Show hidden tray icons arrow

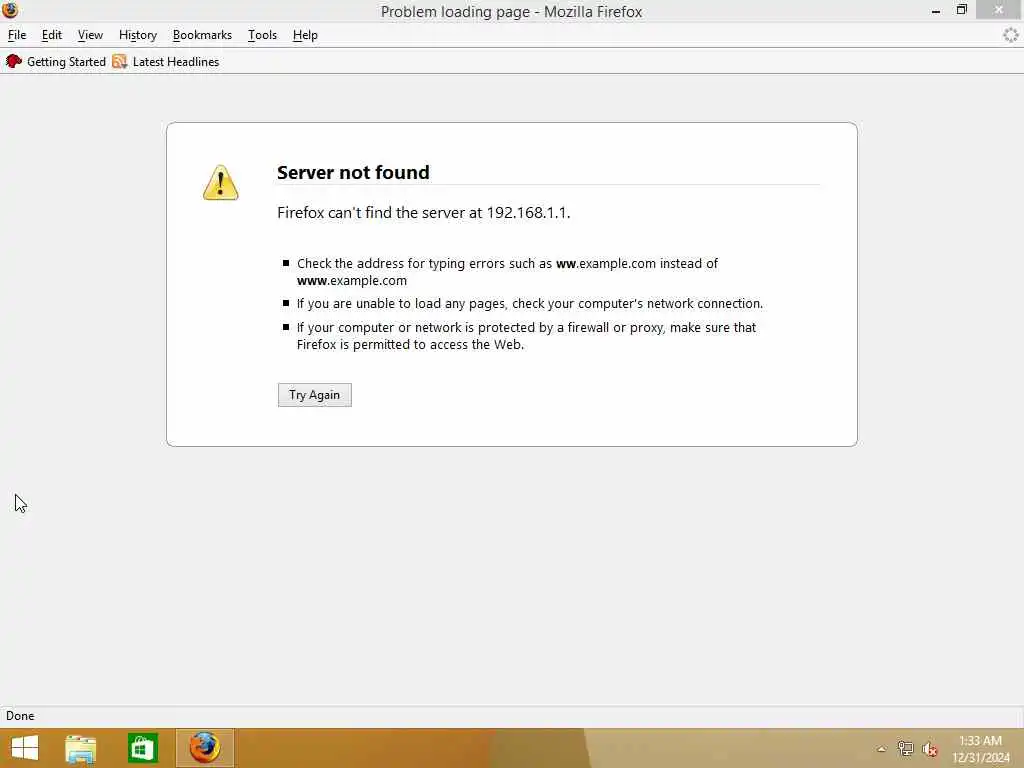click(x=881, y=749)
